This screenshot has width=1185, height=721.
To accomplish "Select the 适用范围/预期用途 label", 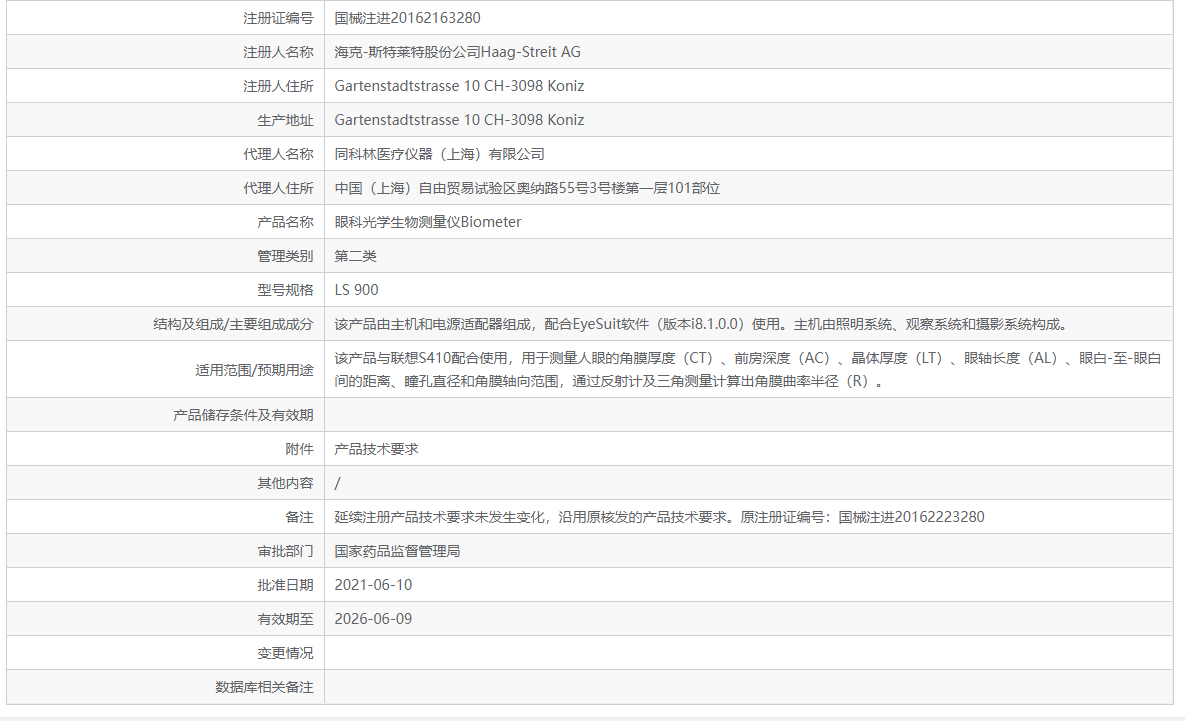I will (x=254, y=370).
